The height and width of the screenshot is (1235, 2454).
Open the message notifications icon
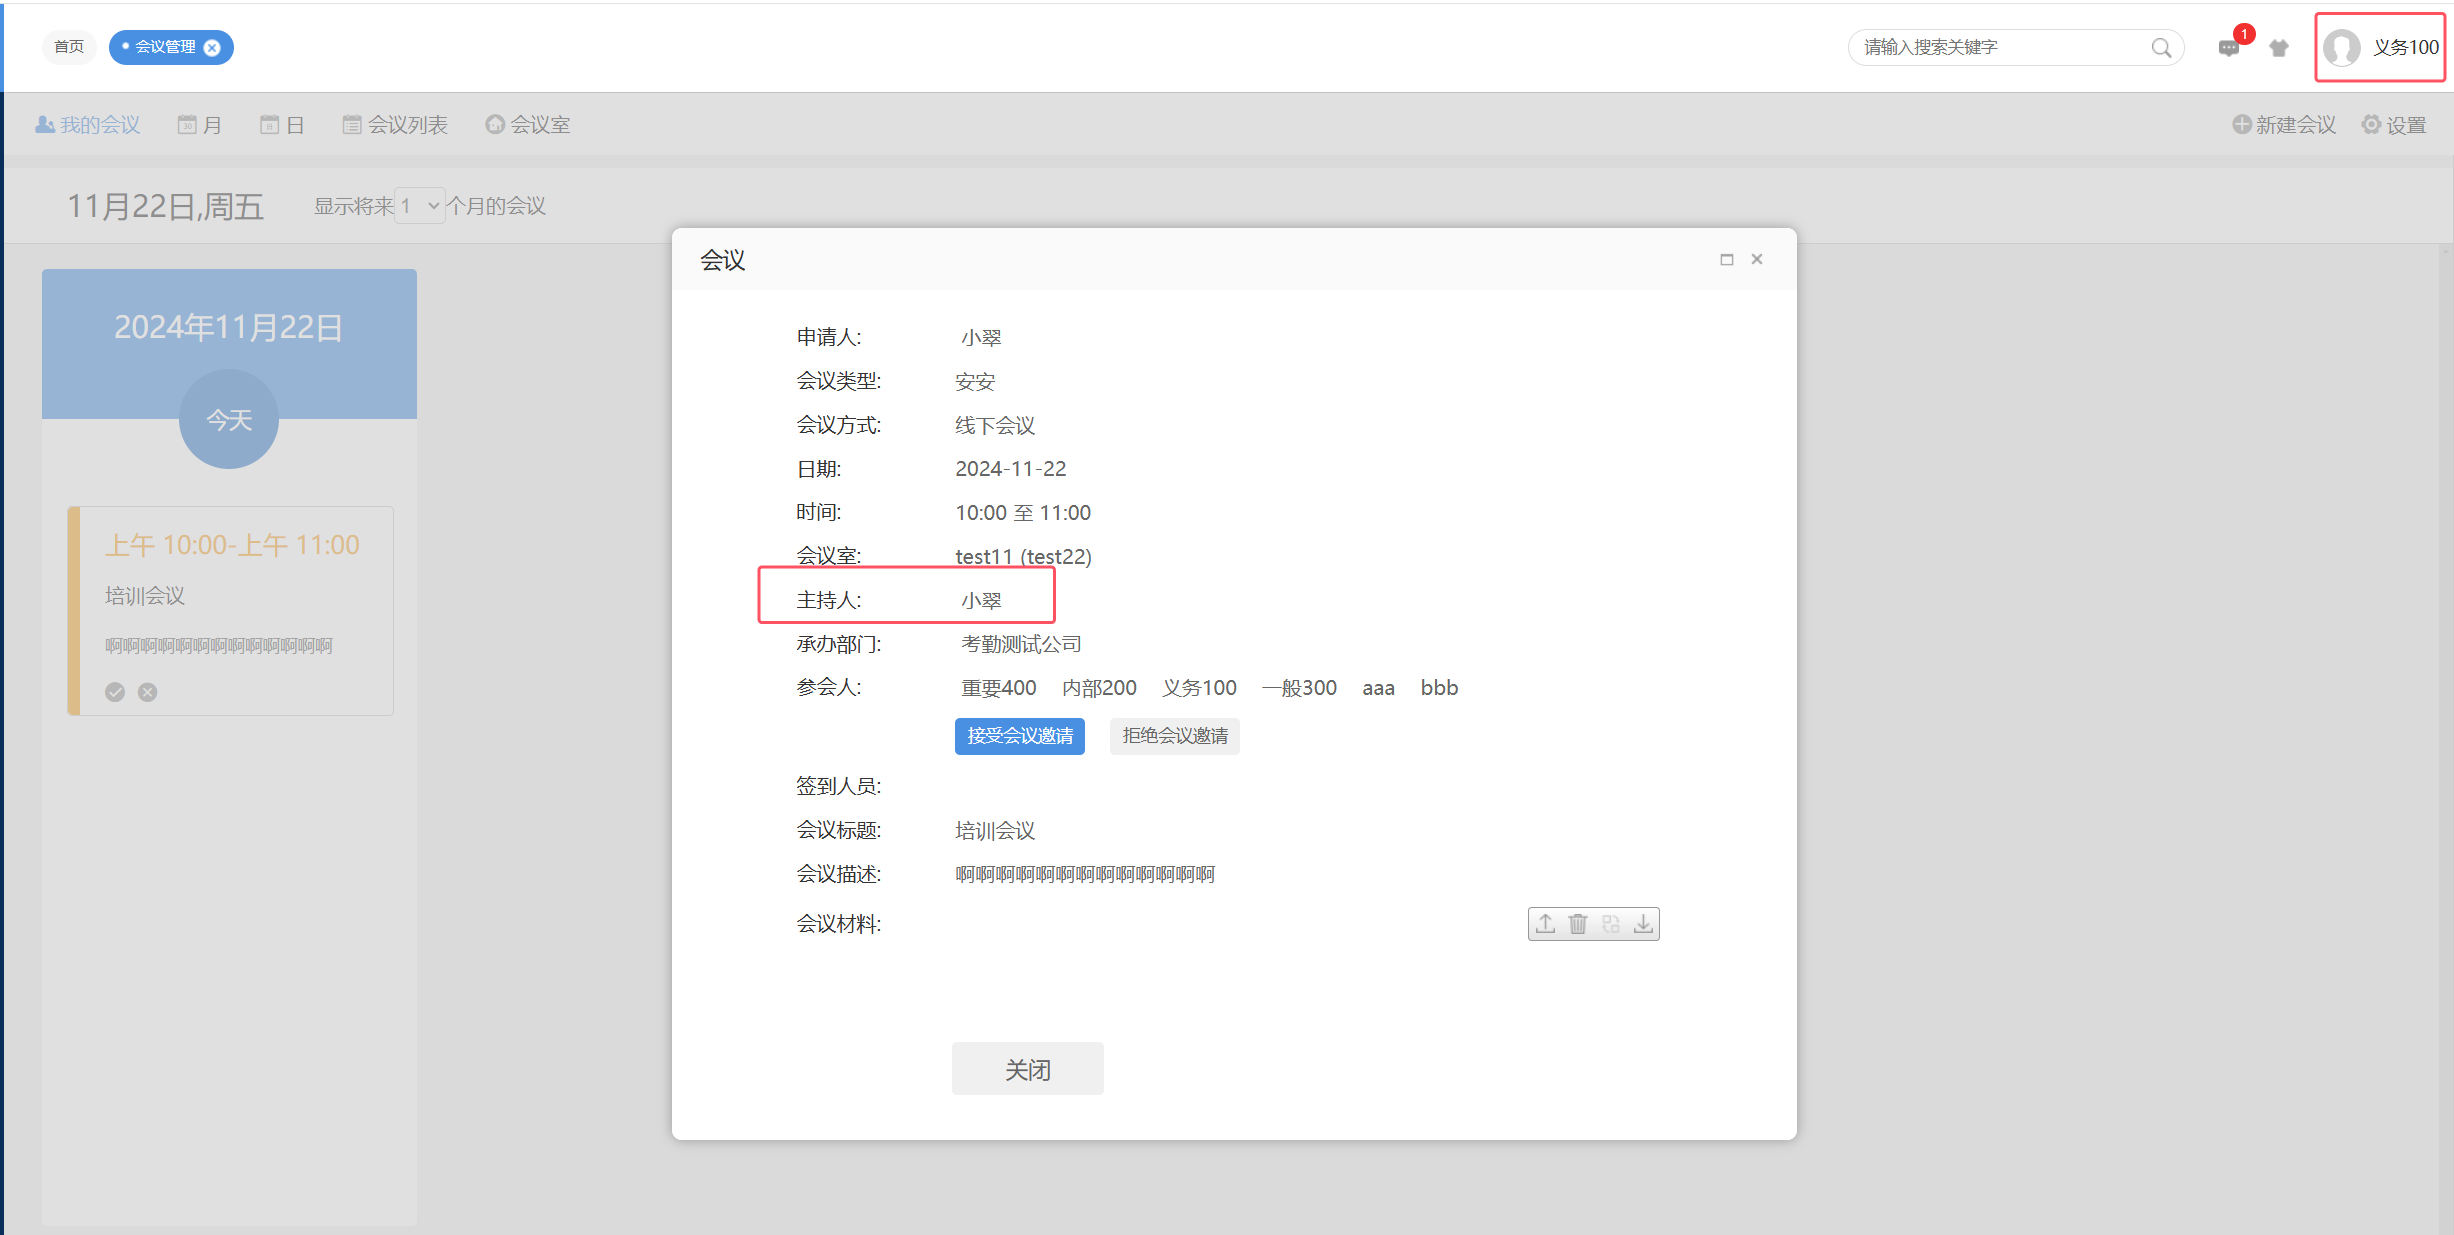tap(2229, 48)
